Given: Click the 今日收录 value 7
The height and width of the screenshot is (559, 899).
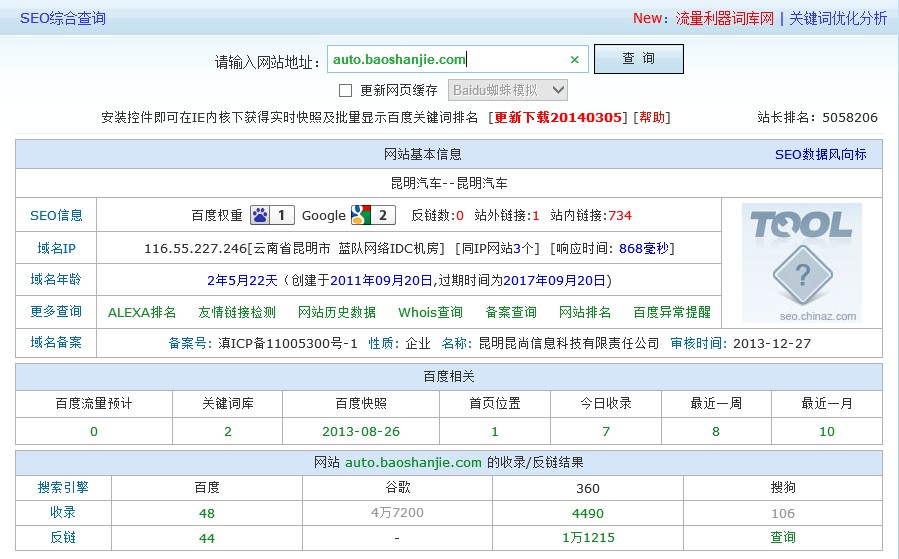Looking at the screenshot, I should point(606,432).
